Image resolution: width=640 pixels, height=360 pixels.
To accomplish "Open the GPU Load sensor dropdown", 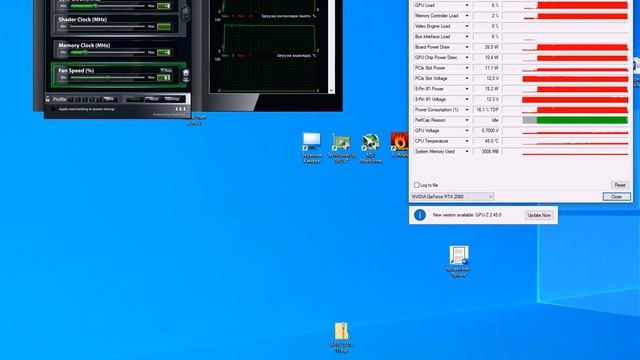I will tap(467, 5).
